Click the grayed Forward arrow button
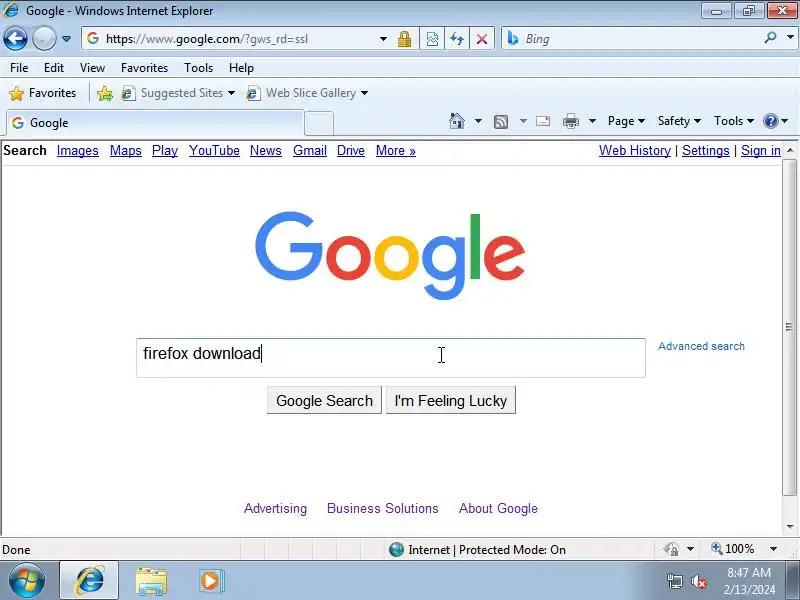 [x=44, y=39]
